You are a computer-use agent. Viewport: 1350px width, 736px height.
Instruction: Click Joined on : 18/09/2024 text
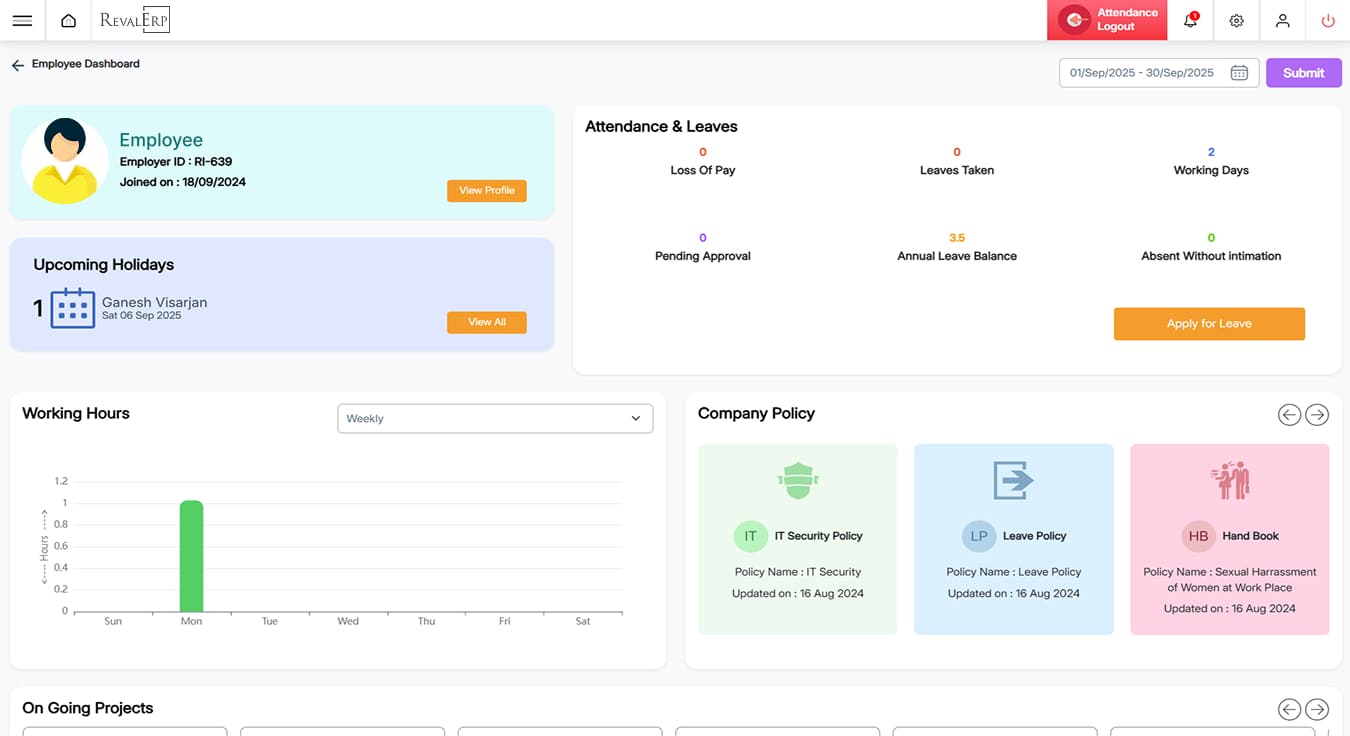(183, 182)
